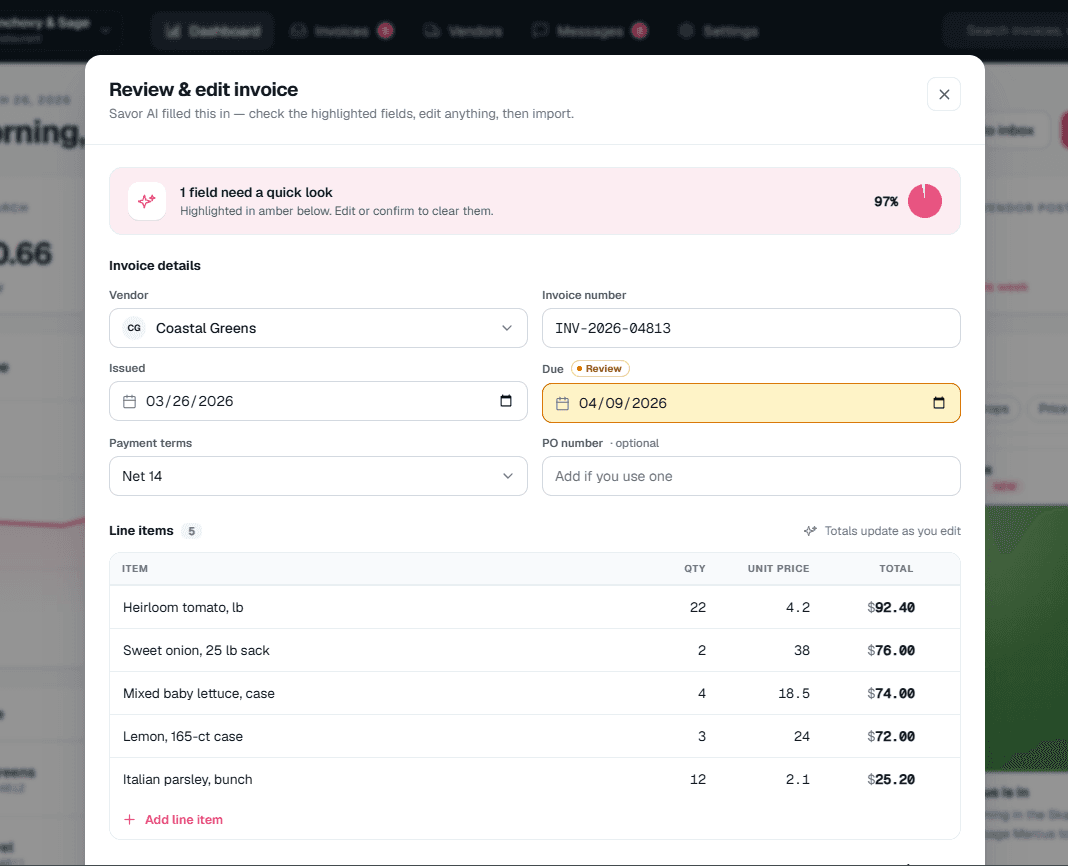This screenshot has height=866, width=1068.
Task: Click the Payment terms chevron arrow
Action: (x=507, y=476)
